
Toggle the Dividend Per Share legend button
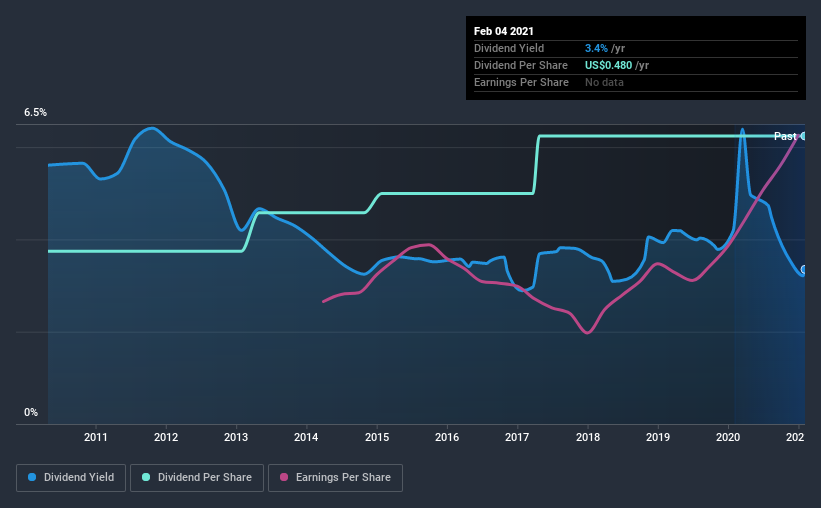click(197, 478)
